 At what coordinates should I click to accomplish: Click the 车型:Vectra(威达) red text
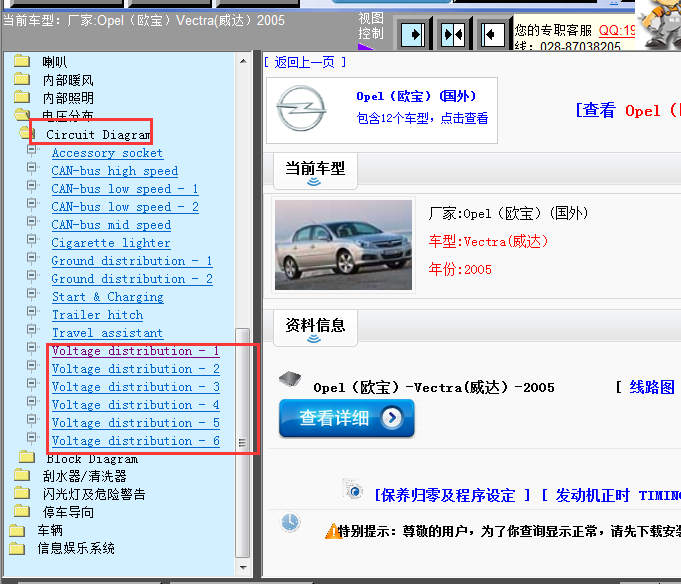488,241
